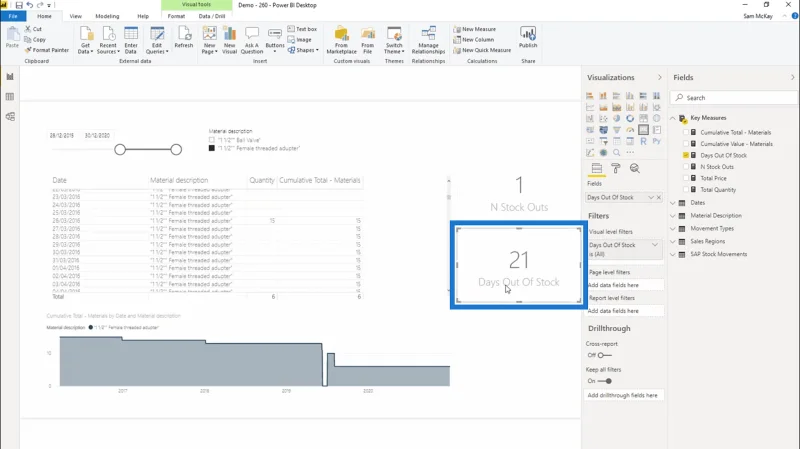Click the Search box in Fields pane
Screen dimensions: 800x449
click(735, 97)
